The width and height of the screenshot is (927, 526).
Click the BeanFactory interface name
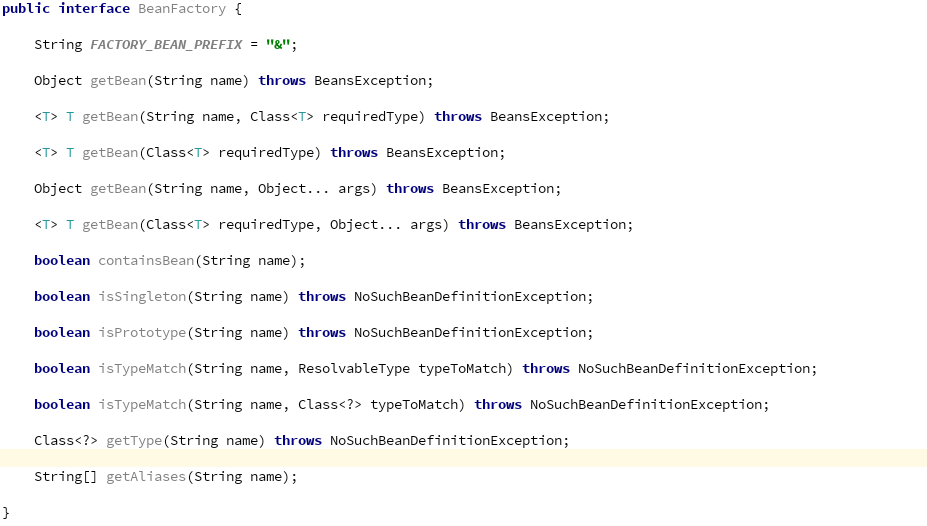[182, 9]
